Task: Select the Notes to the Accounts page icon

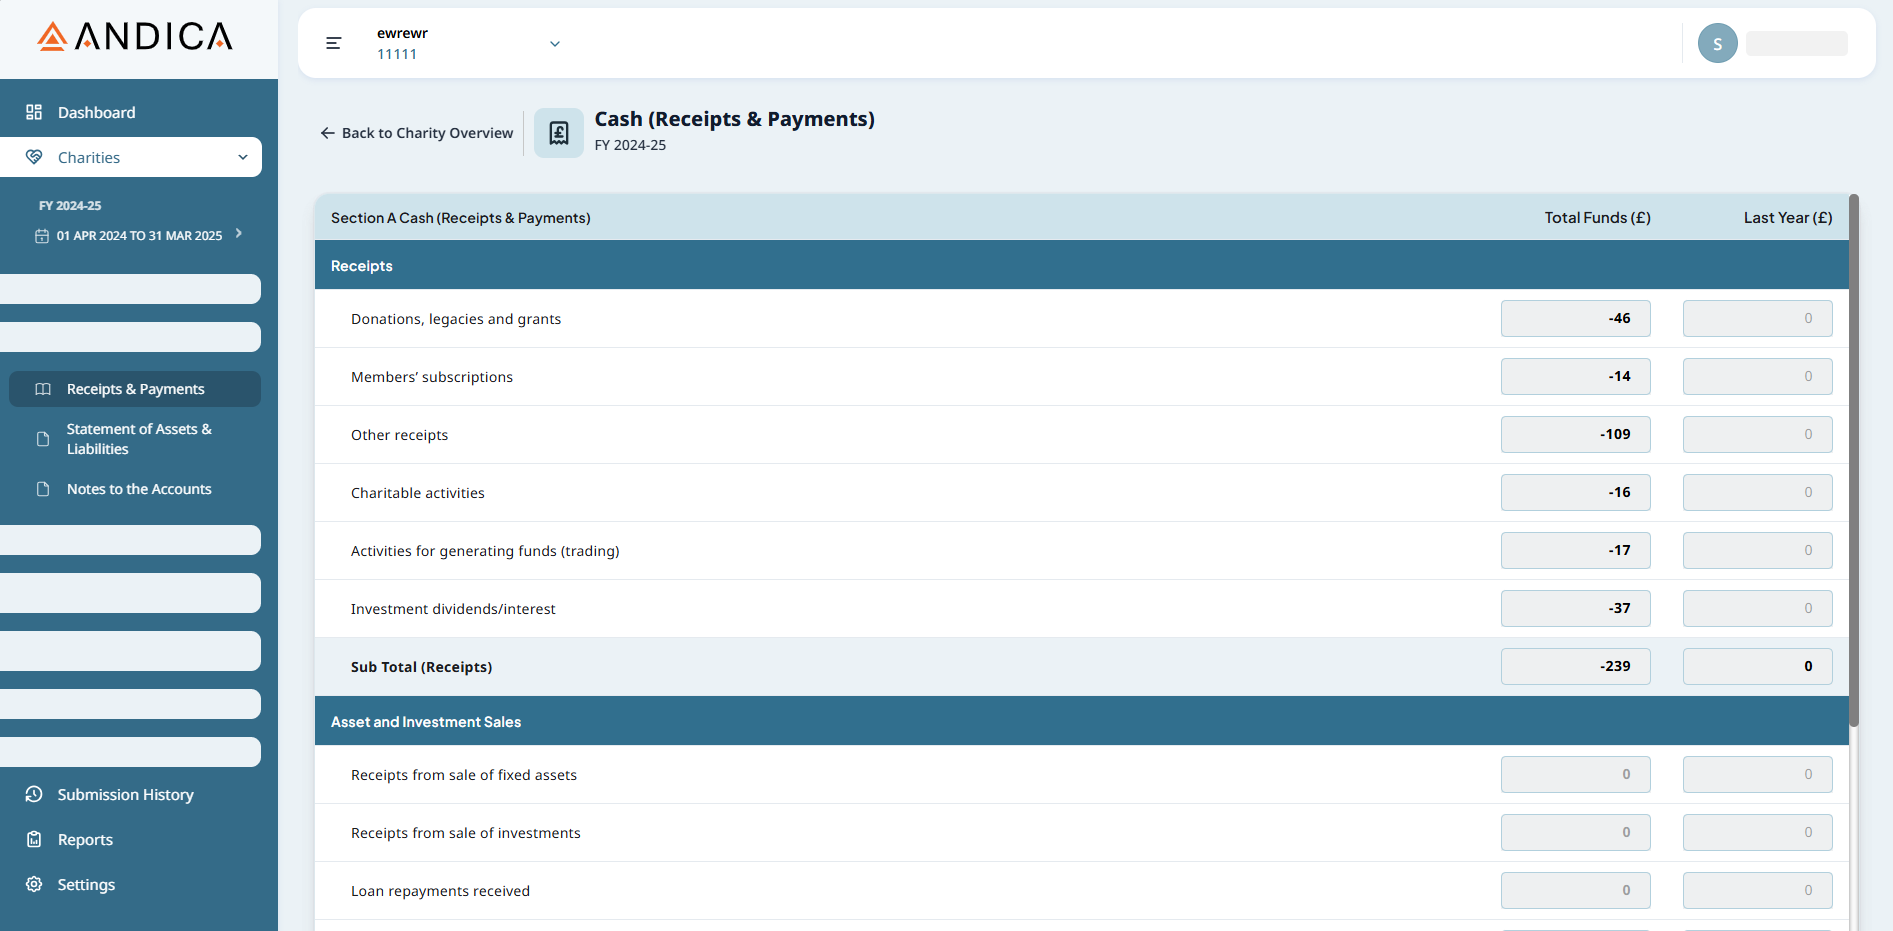Action: coord(41,488)
